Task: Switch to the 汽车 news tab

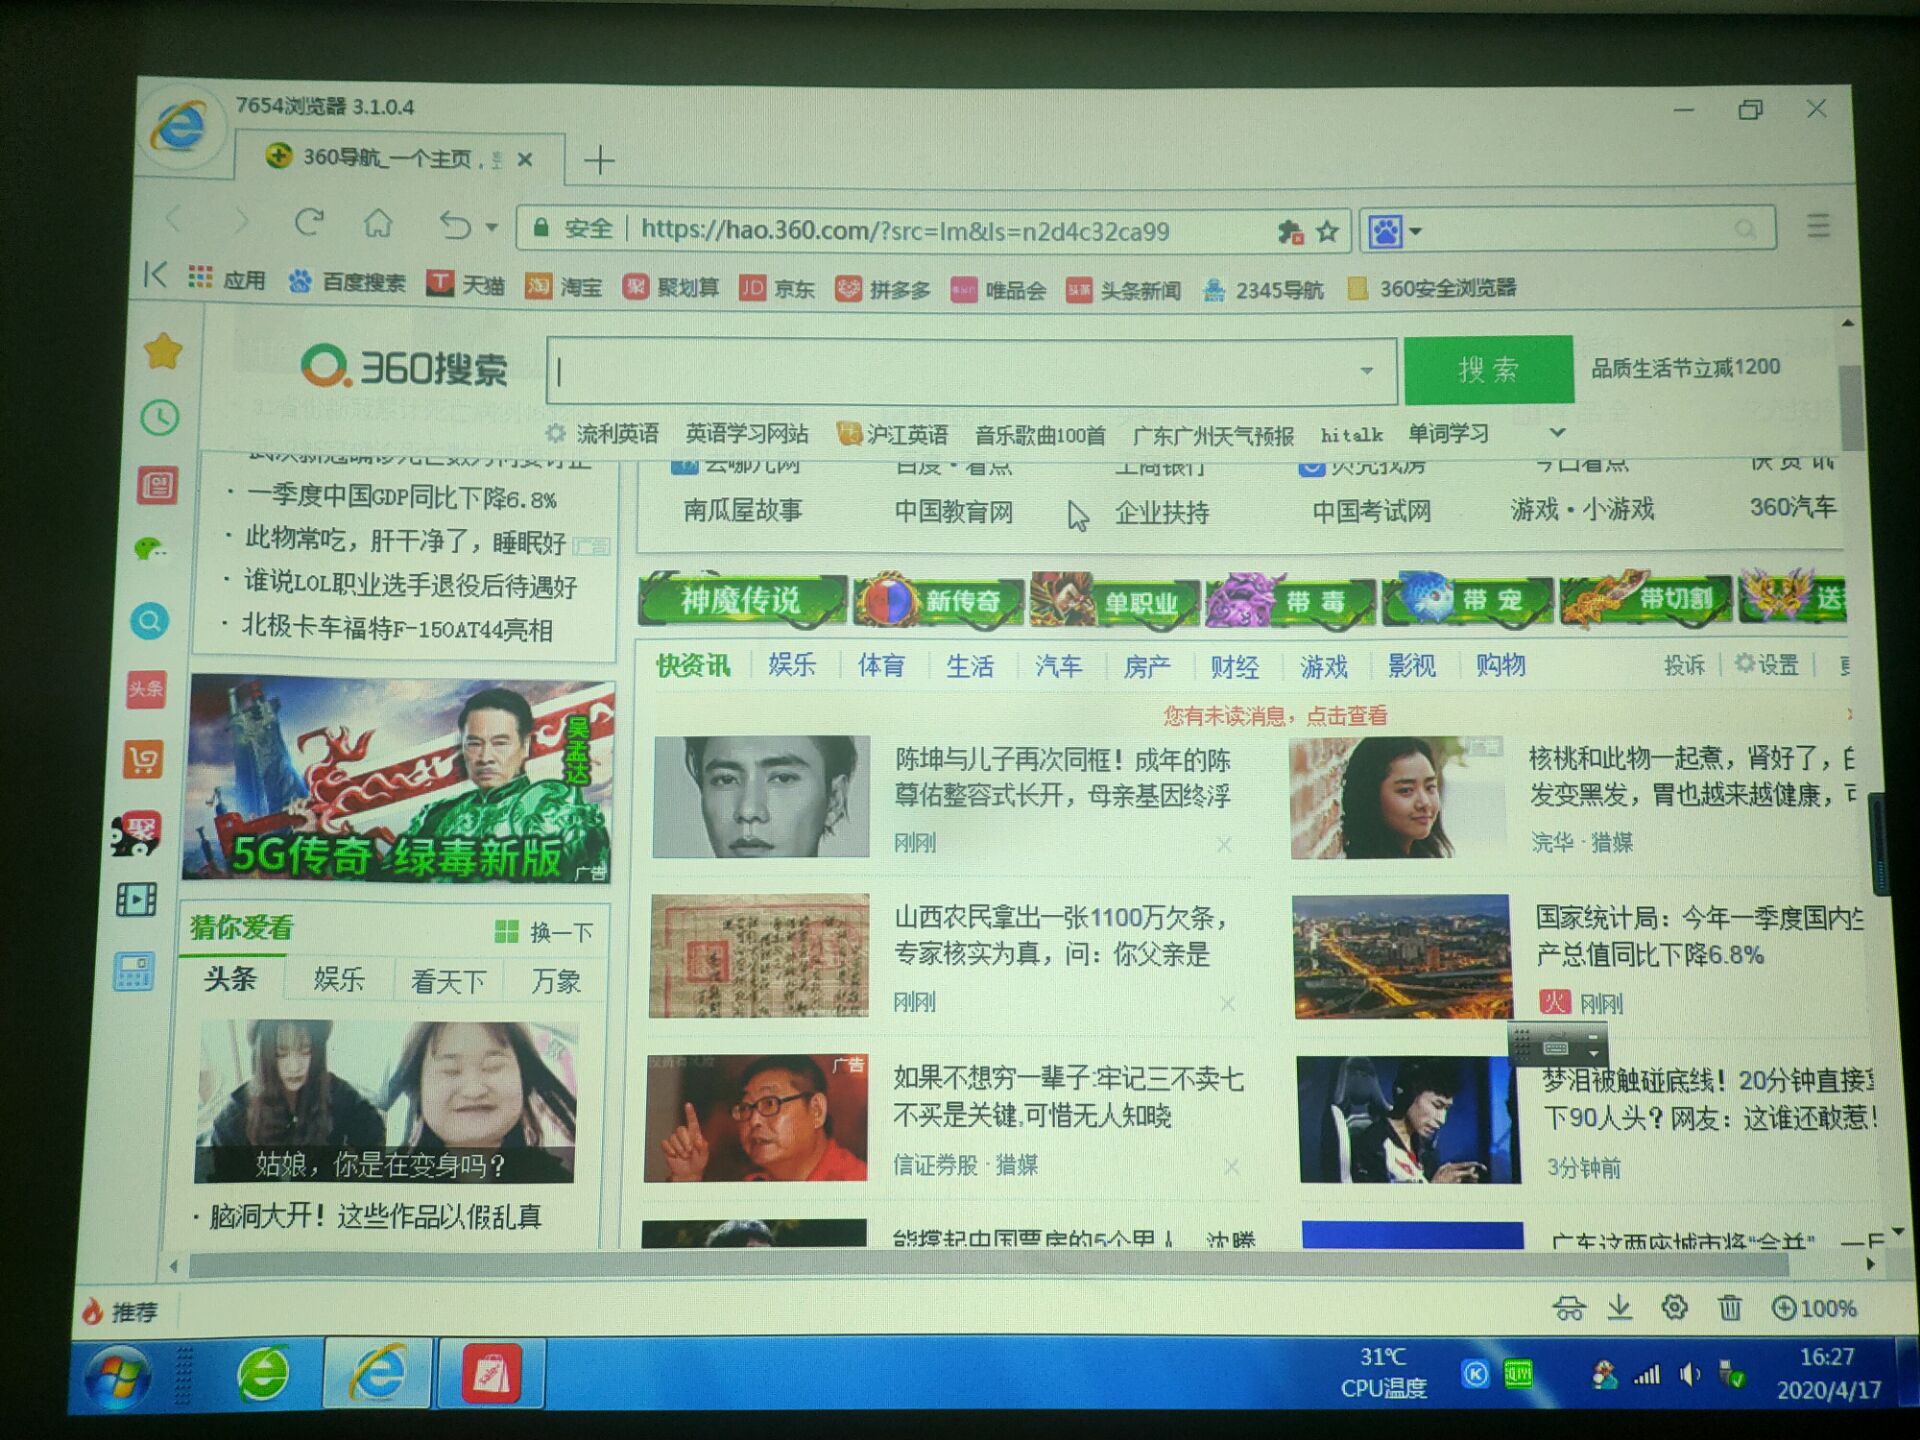Action: [x=1059, y=666]
